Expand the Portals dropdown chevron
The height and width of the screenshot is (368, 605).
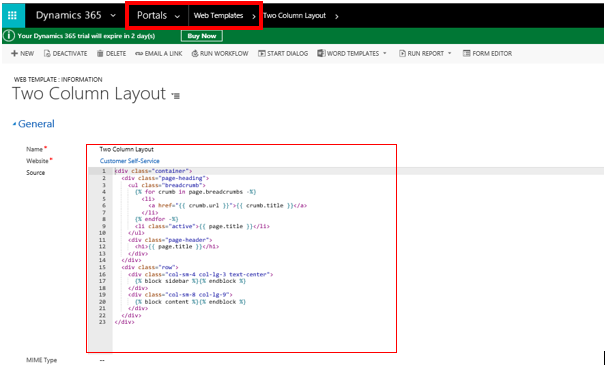pos(177,16)
